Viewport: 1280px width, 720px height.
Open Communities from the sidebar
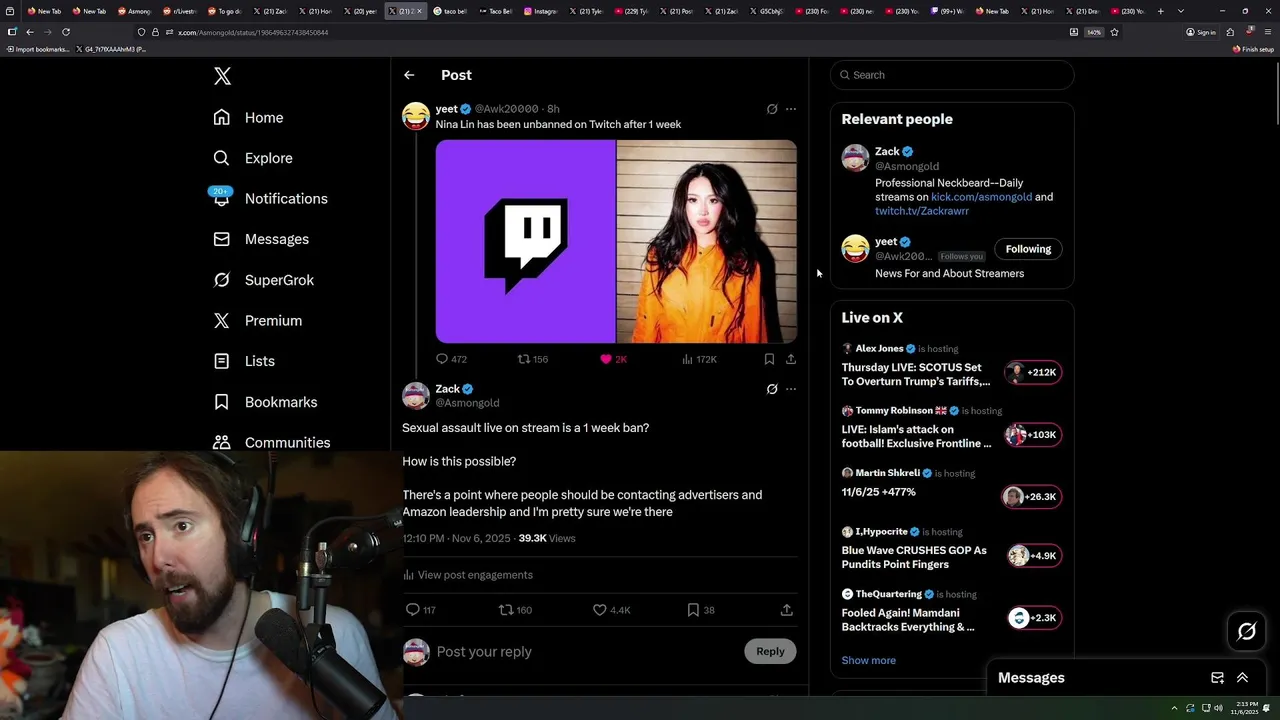point(271,442)
